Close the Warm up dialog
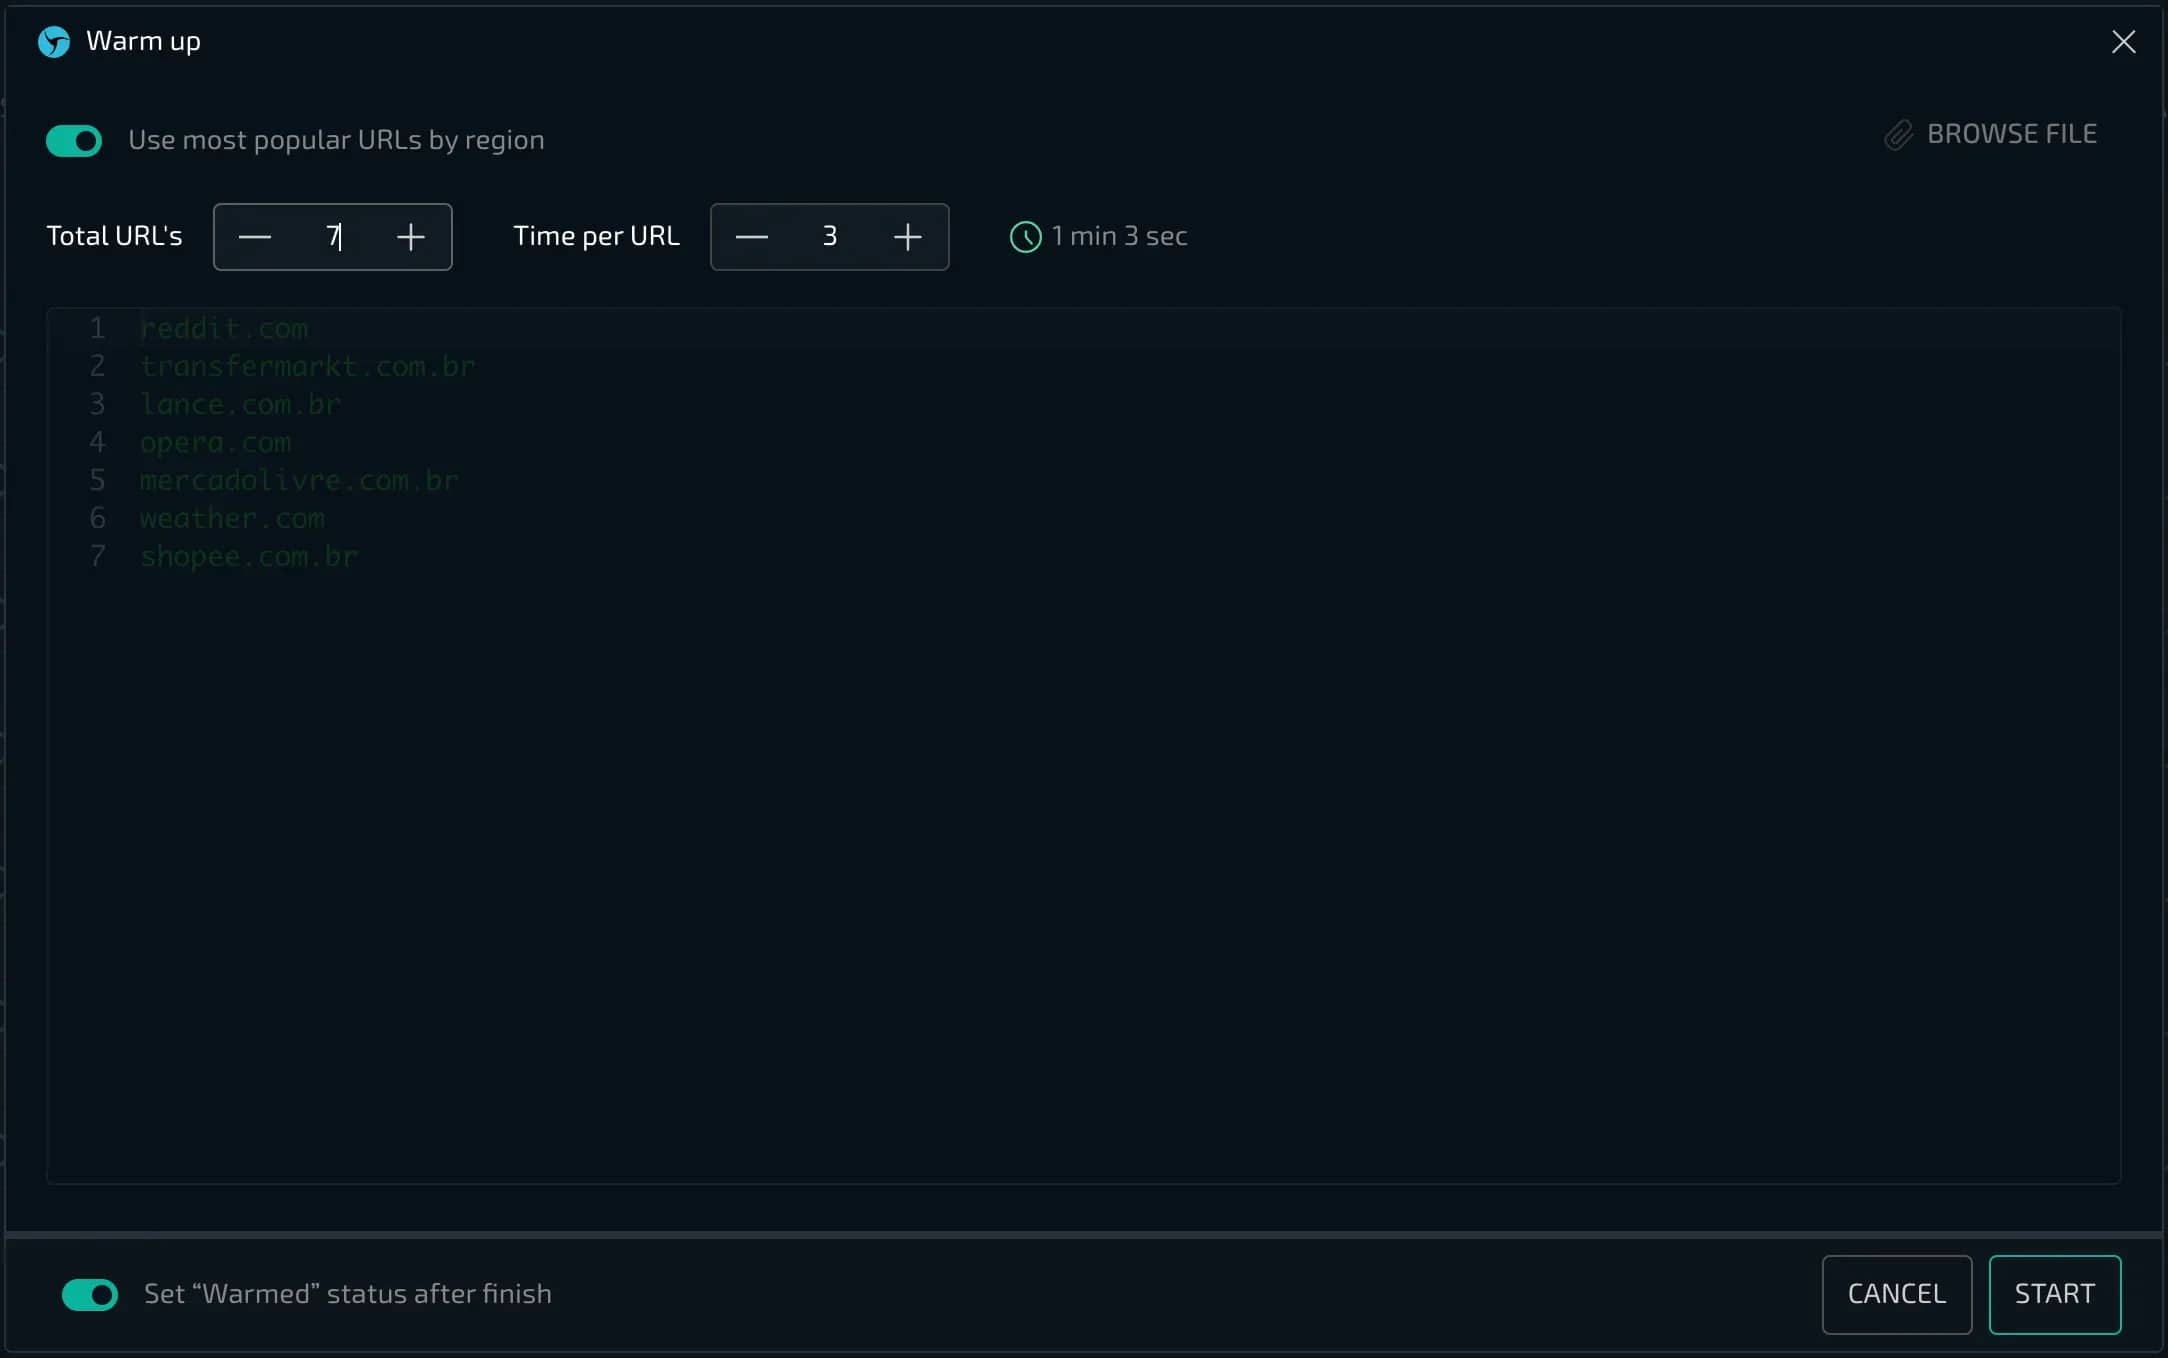Viewport: 2168px width, 1358px height. tap(2123, 42)
